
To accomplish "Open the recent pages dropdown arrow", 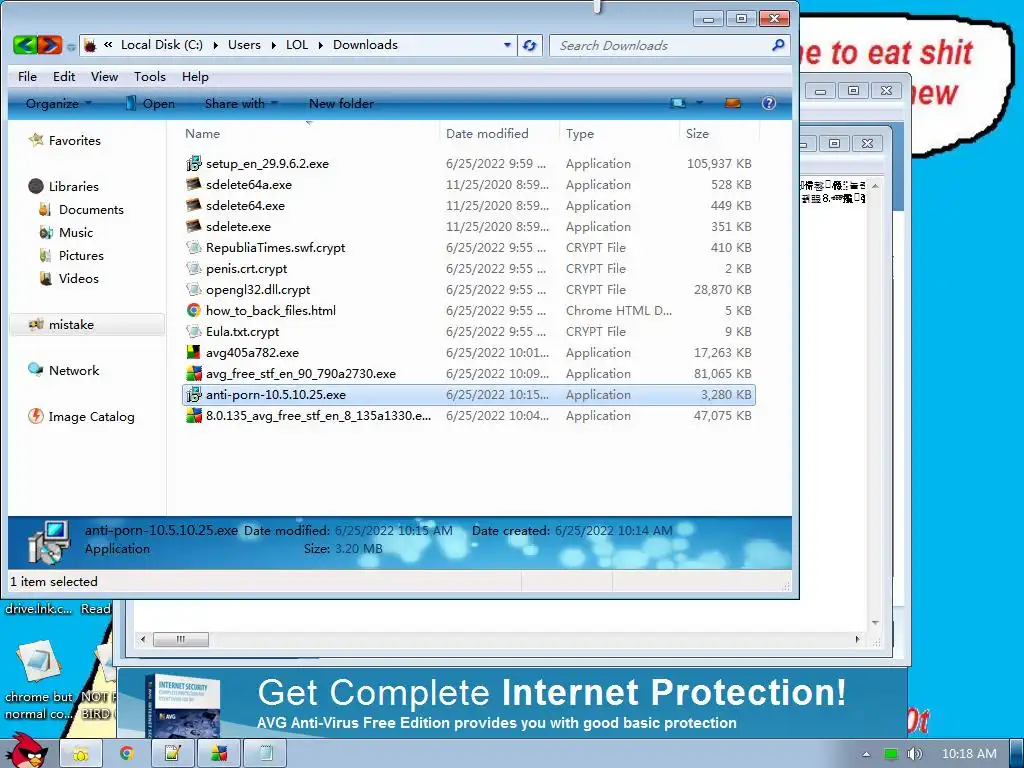I will pos(71,46).
